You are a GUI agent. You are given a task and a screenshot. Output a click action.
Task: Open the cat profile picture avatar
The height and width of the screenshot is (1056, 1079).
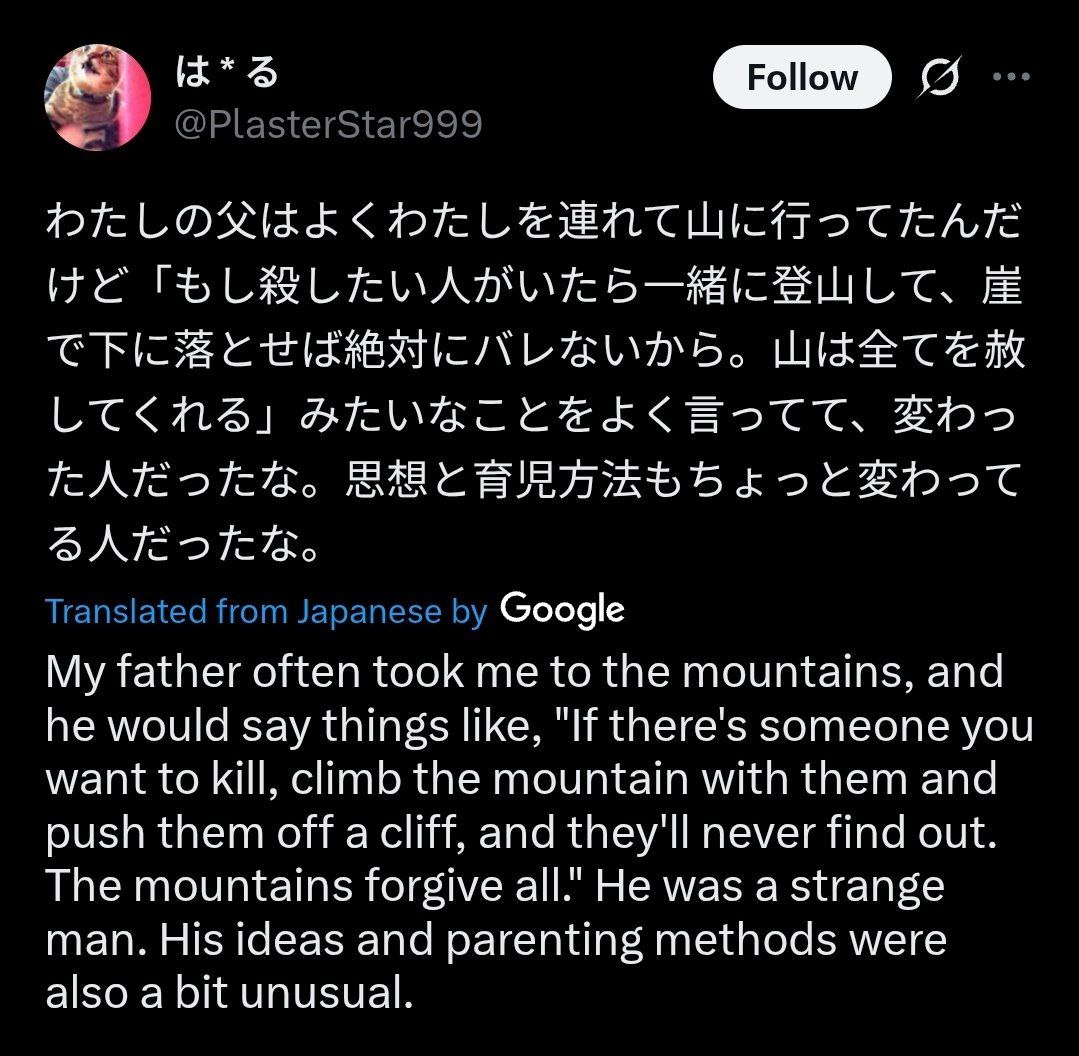[97, 98]
